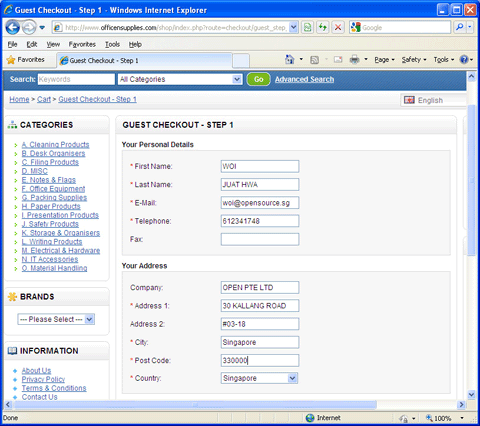This screenshot has width=480, height=426.
Task: Click the RSS Feeds icon
Action: click(314, 60)
